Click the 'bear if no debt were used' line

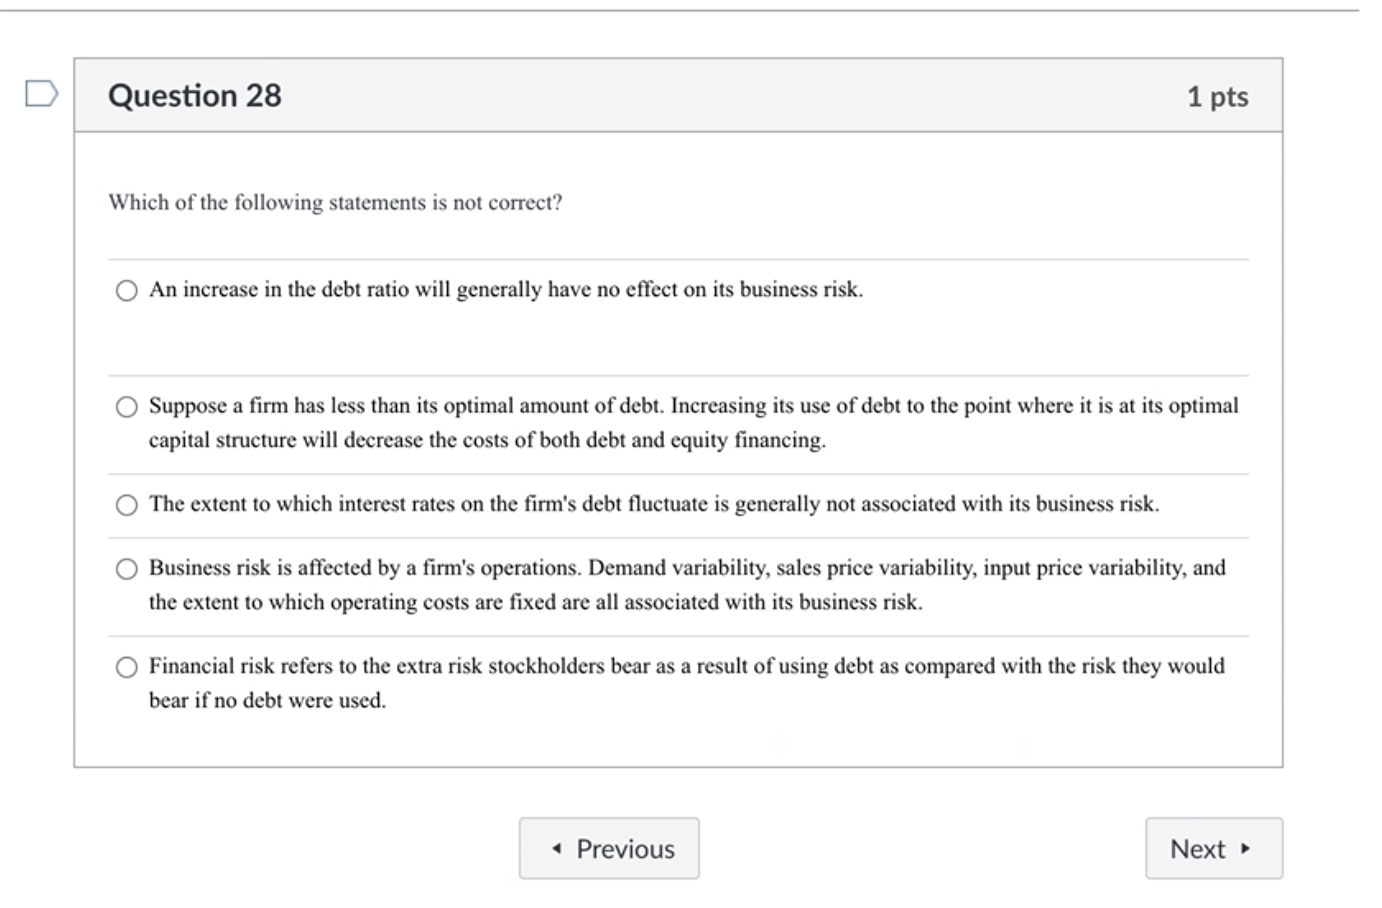pyautogui.click(x=267, y=701)
